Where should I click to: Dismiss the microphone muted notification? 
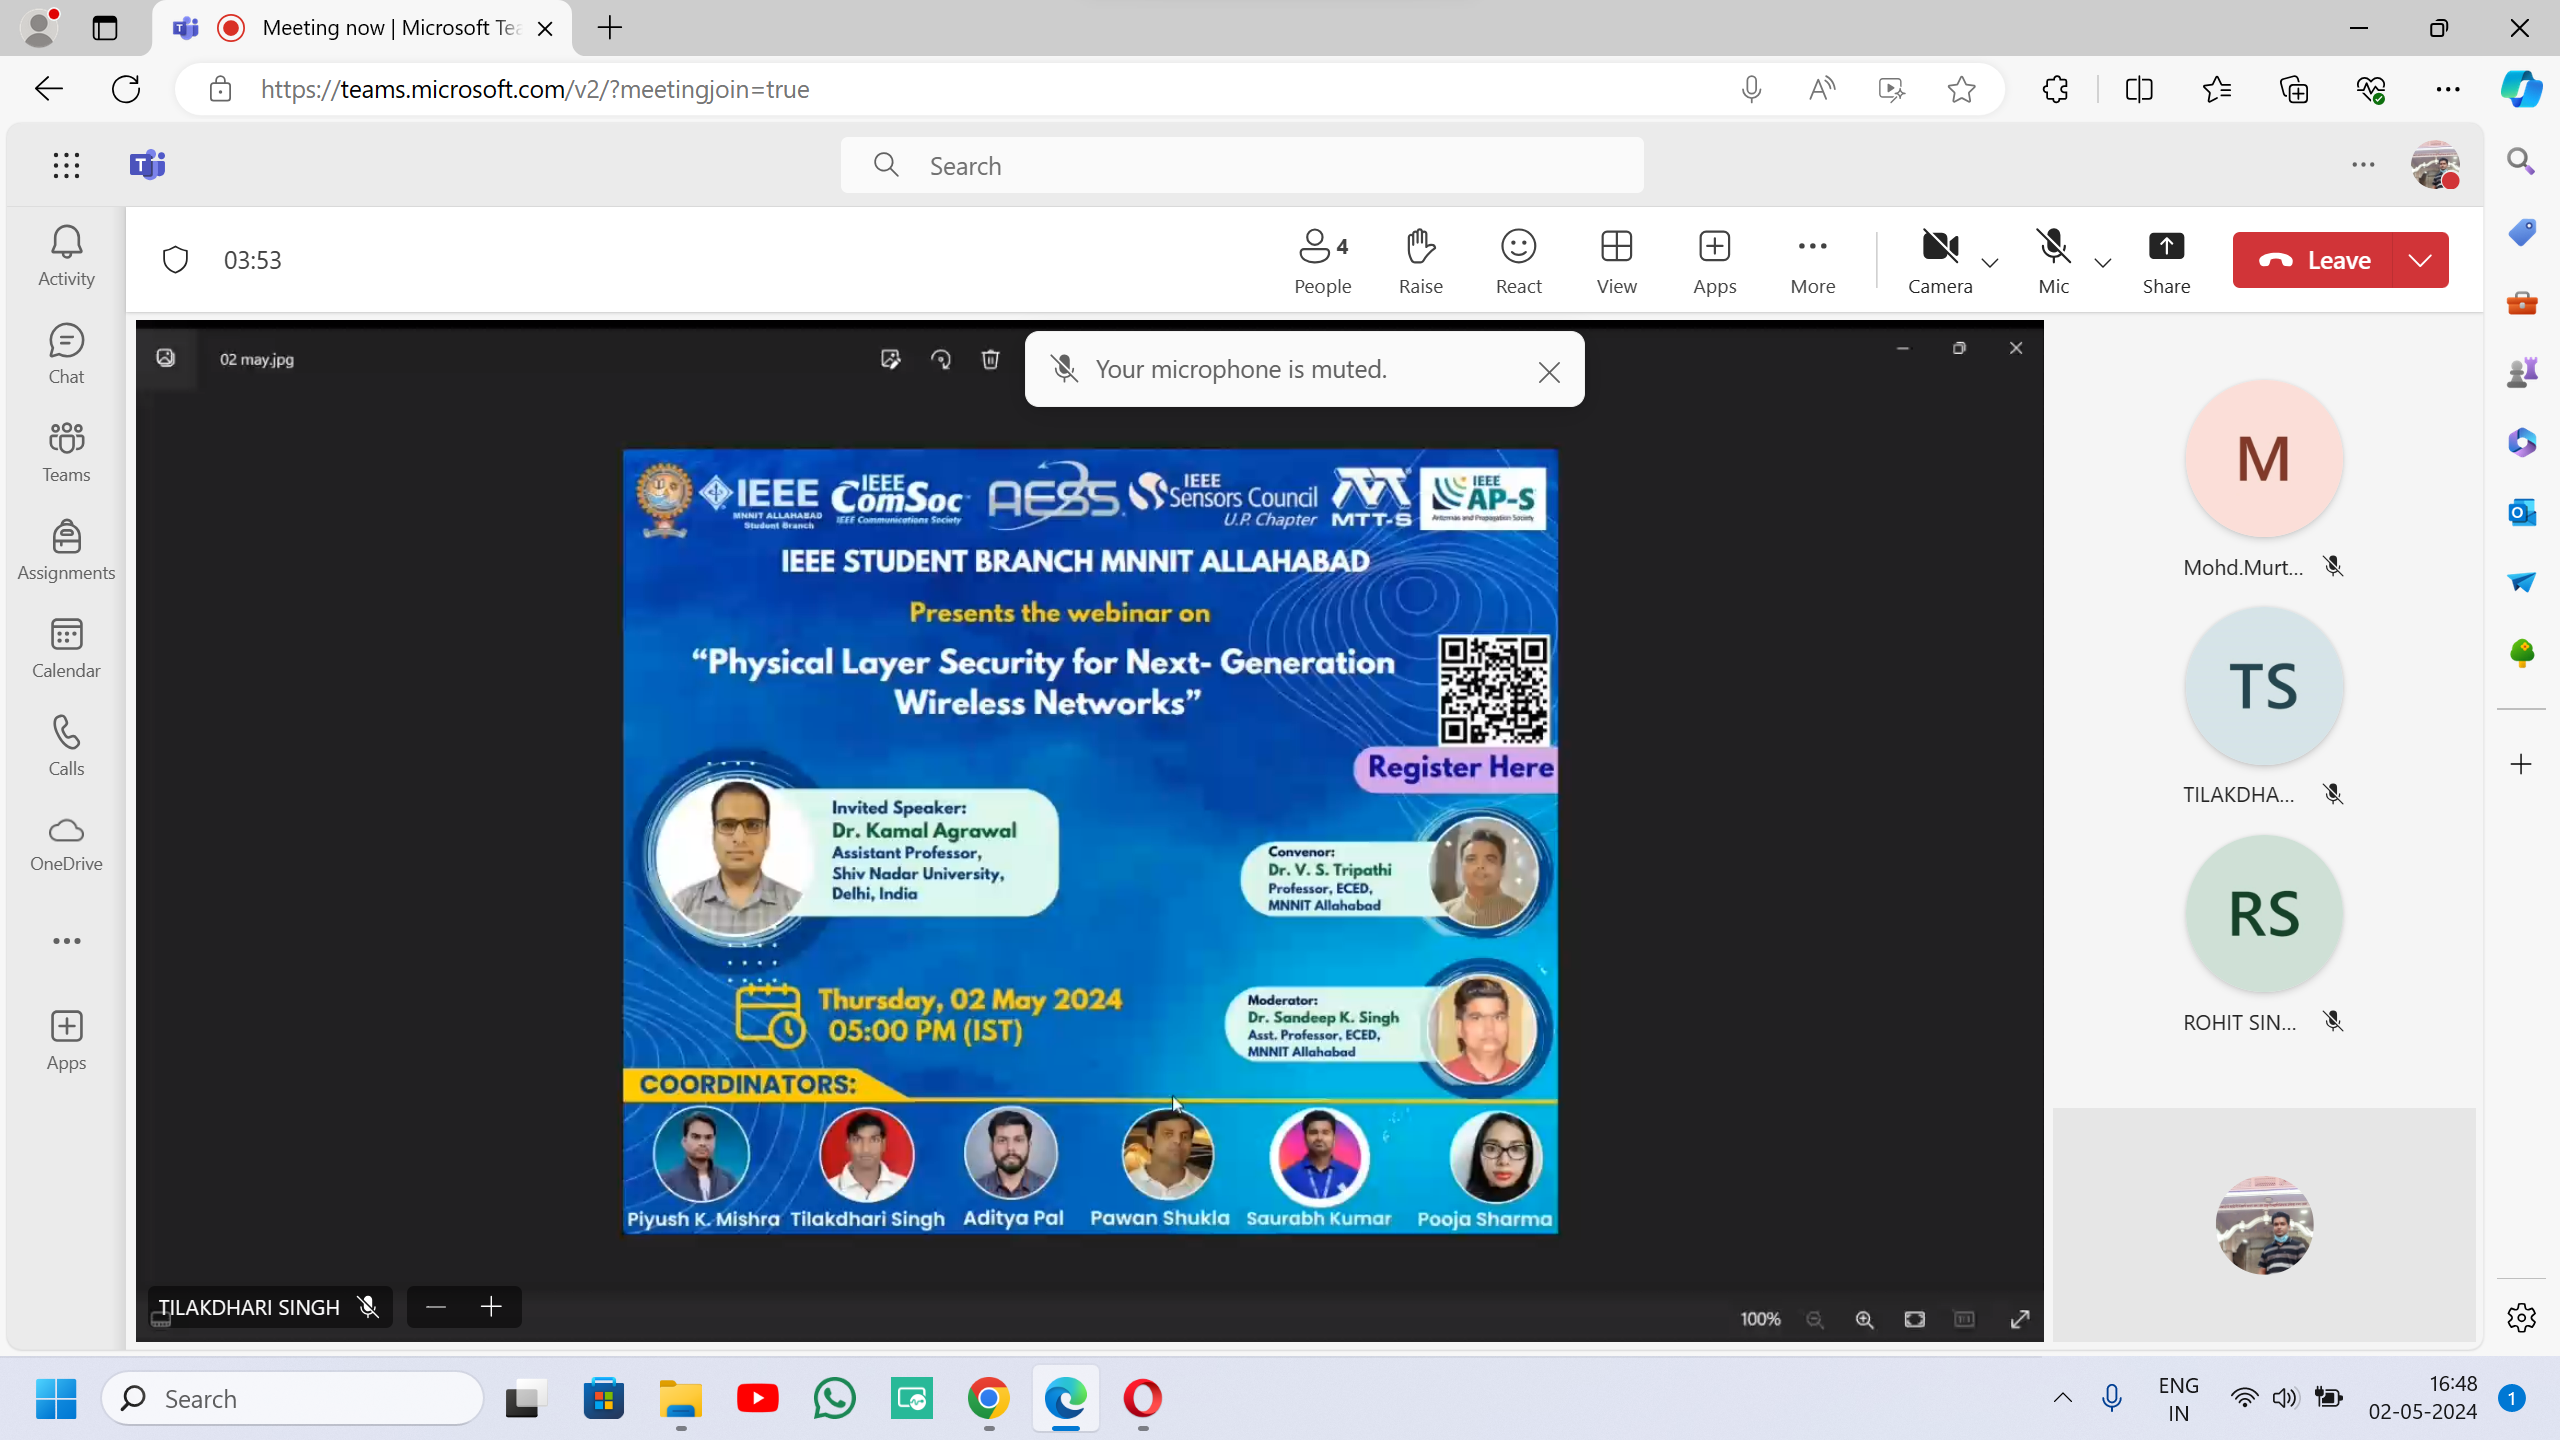click(x=1549, y=372)
